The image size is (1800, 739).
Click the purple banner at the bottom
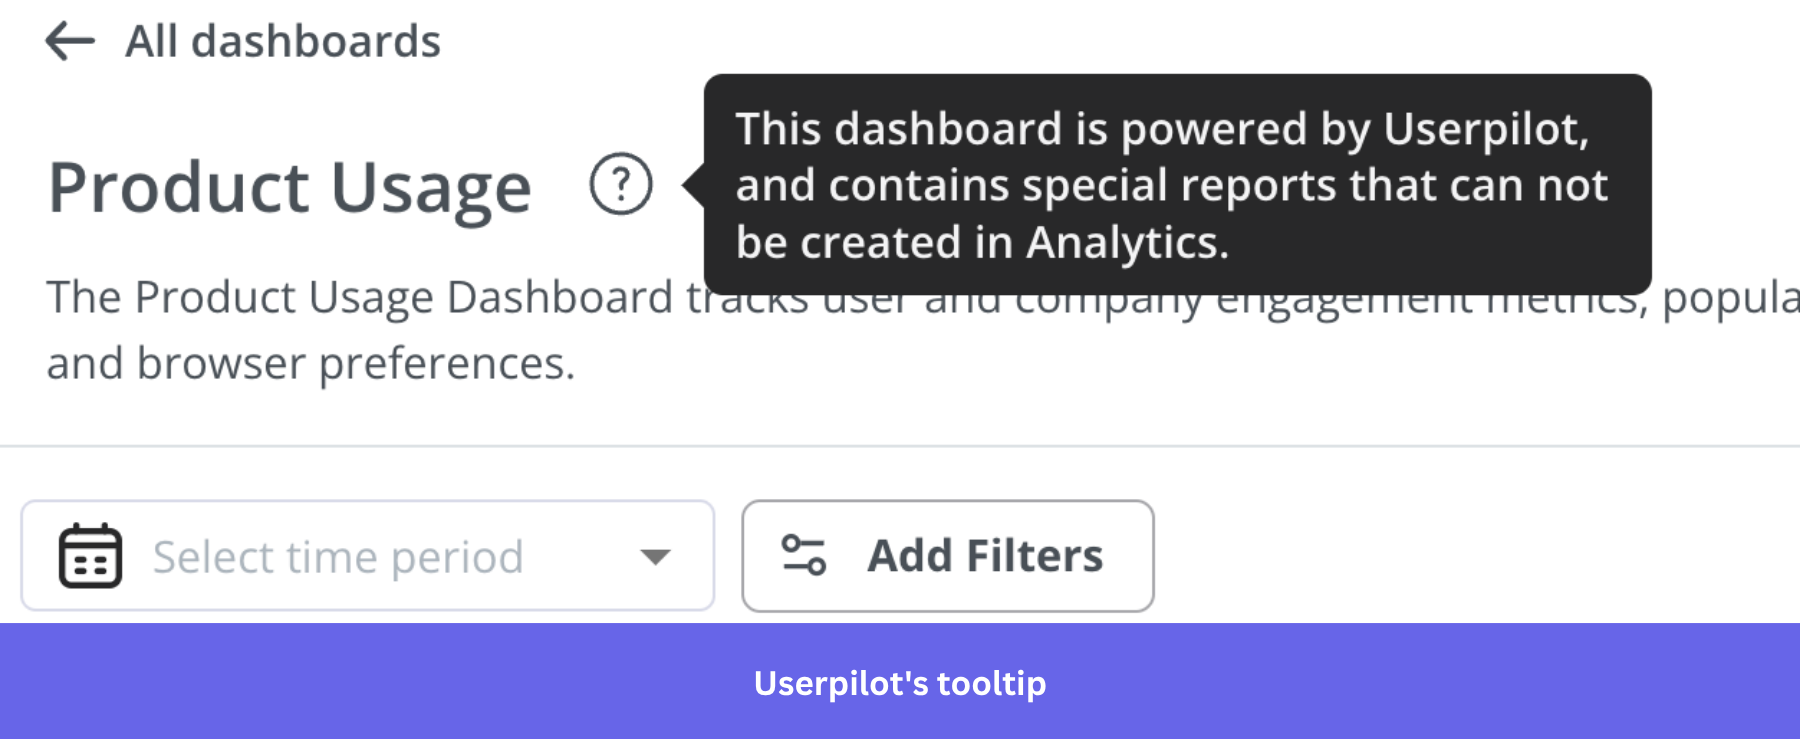click(899, 684)
